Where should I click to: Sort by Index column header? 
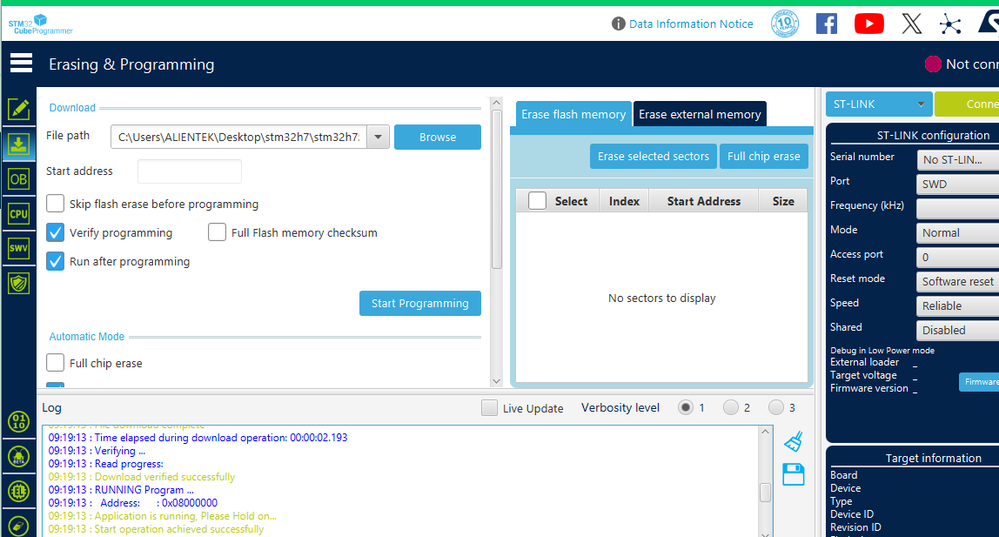pyautogui.click(x=624, y=201)
